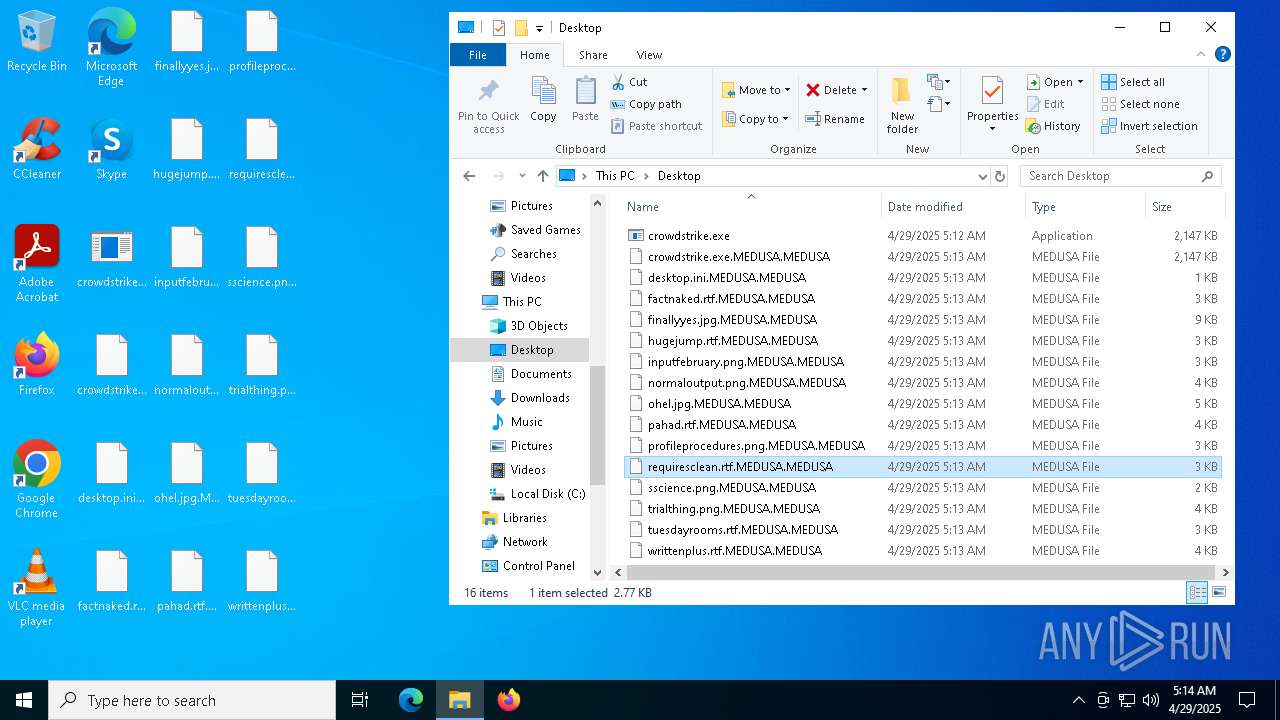1280x720 pixels.
Task: Collapse the ribbon with chevron
Action: [1203, 55]
